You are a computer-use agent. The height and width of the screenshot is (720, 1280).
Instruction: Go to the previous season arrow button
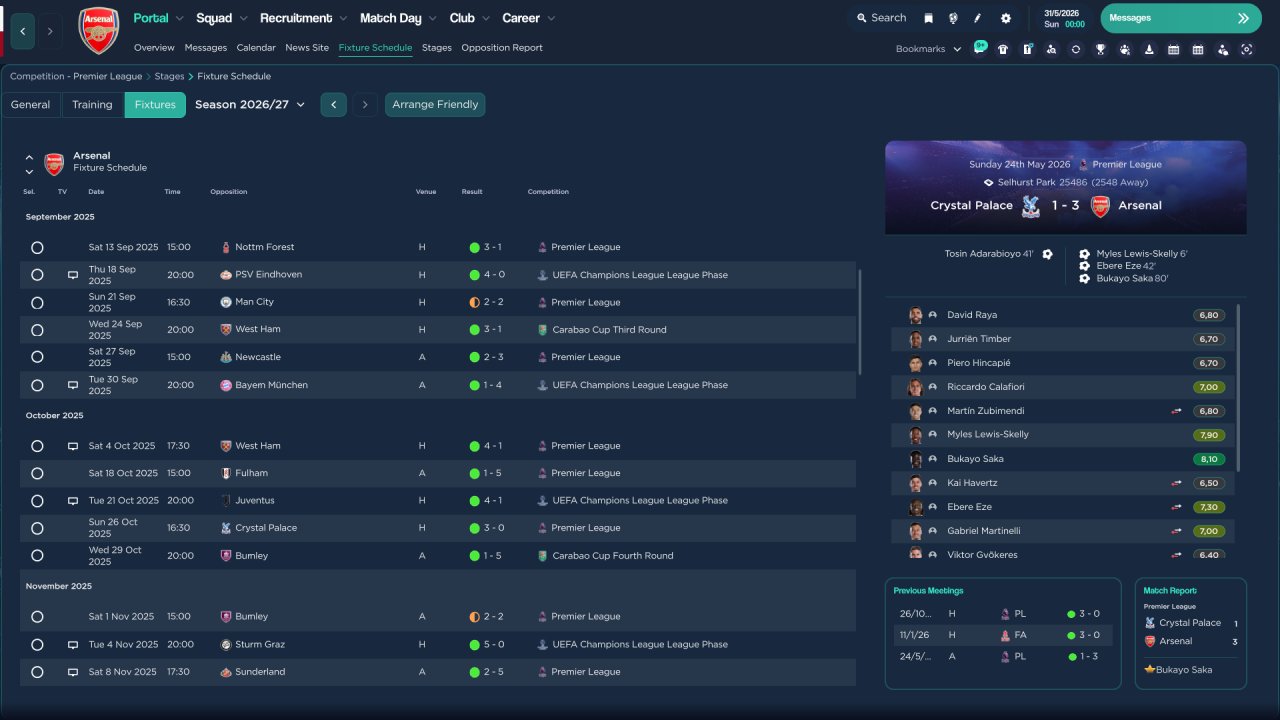334,105
